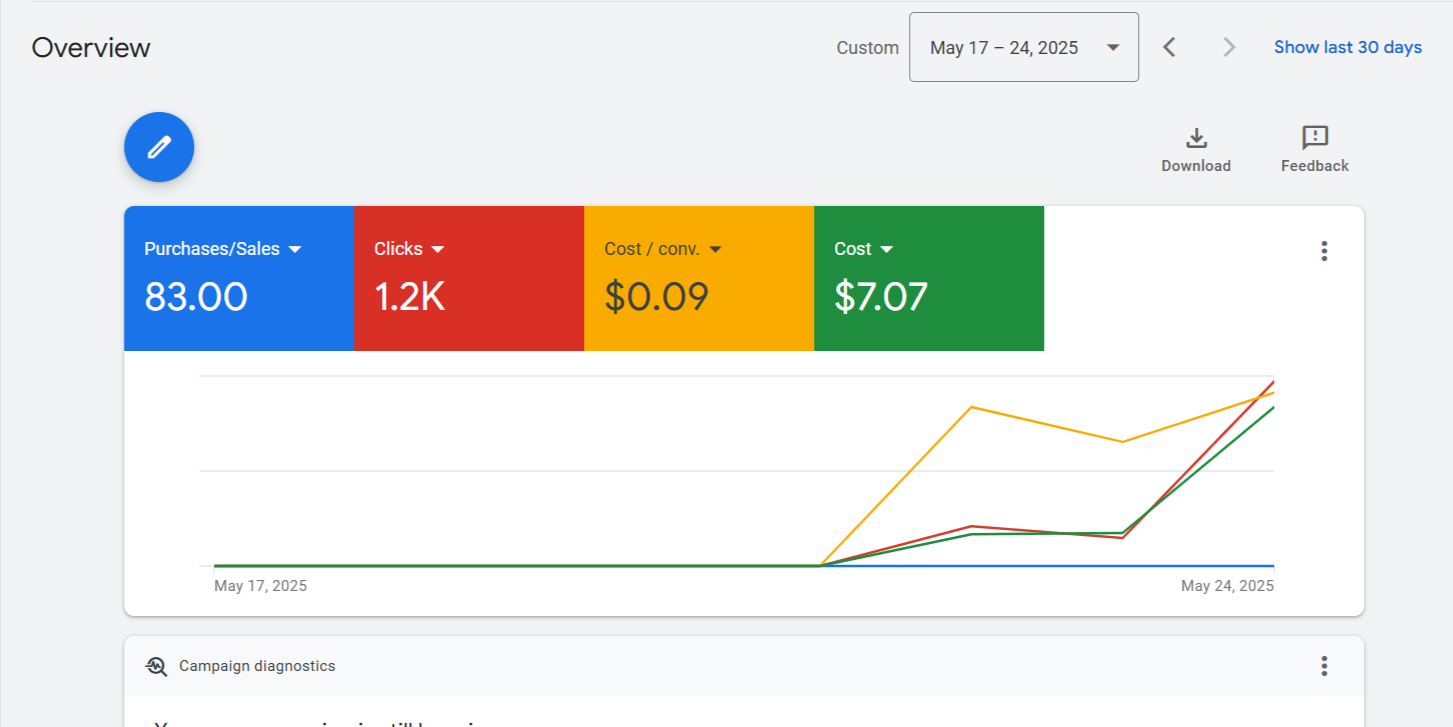1453x727 pixels.
Task: Open three-dot menu for Campaign diagnostics
Action: coord(1324,666)
